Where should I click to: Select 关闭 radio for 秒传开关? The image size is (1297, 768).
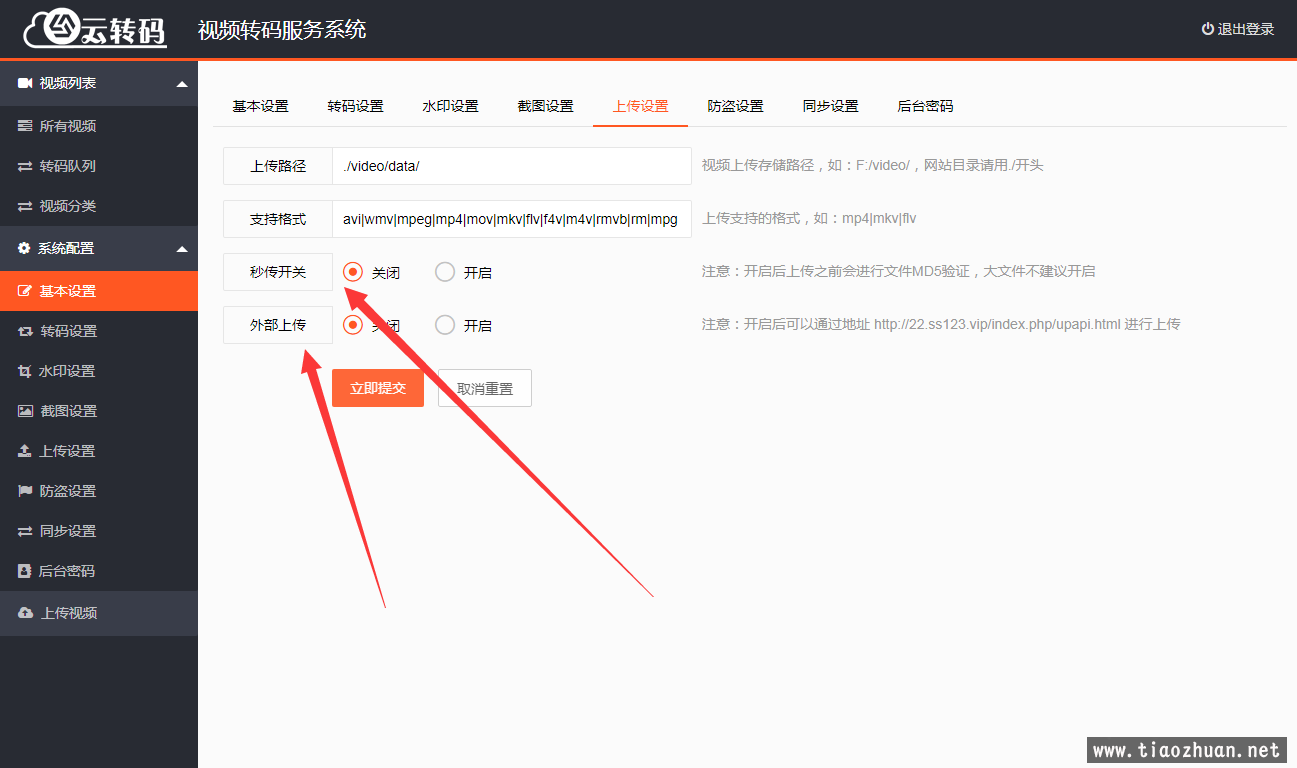click(352, 271)
